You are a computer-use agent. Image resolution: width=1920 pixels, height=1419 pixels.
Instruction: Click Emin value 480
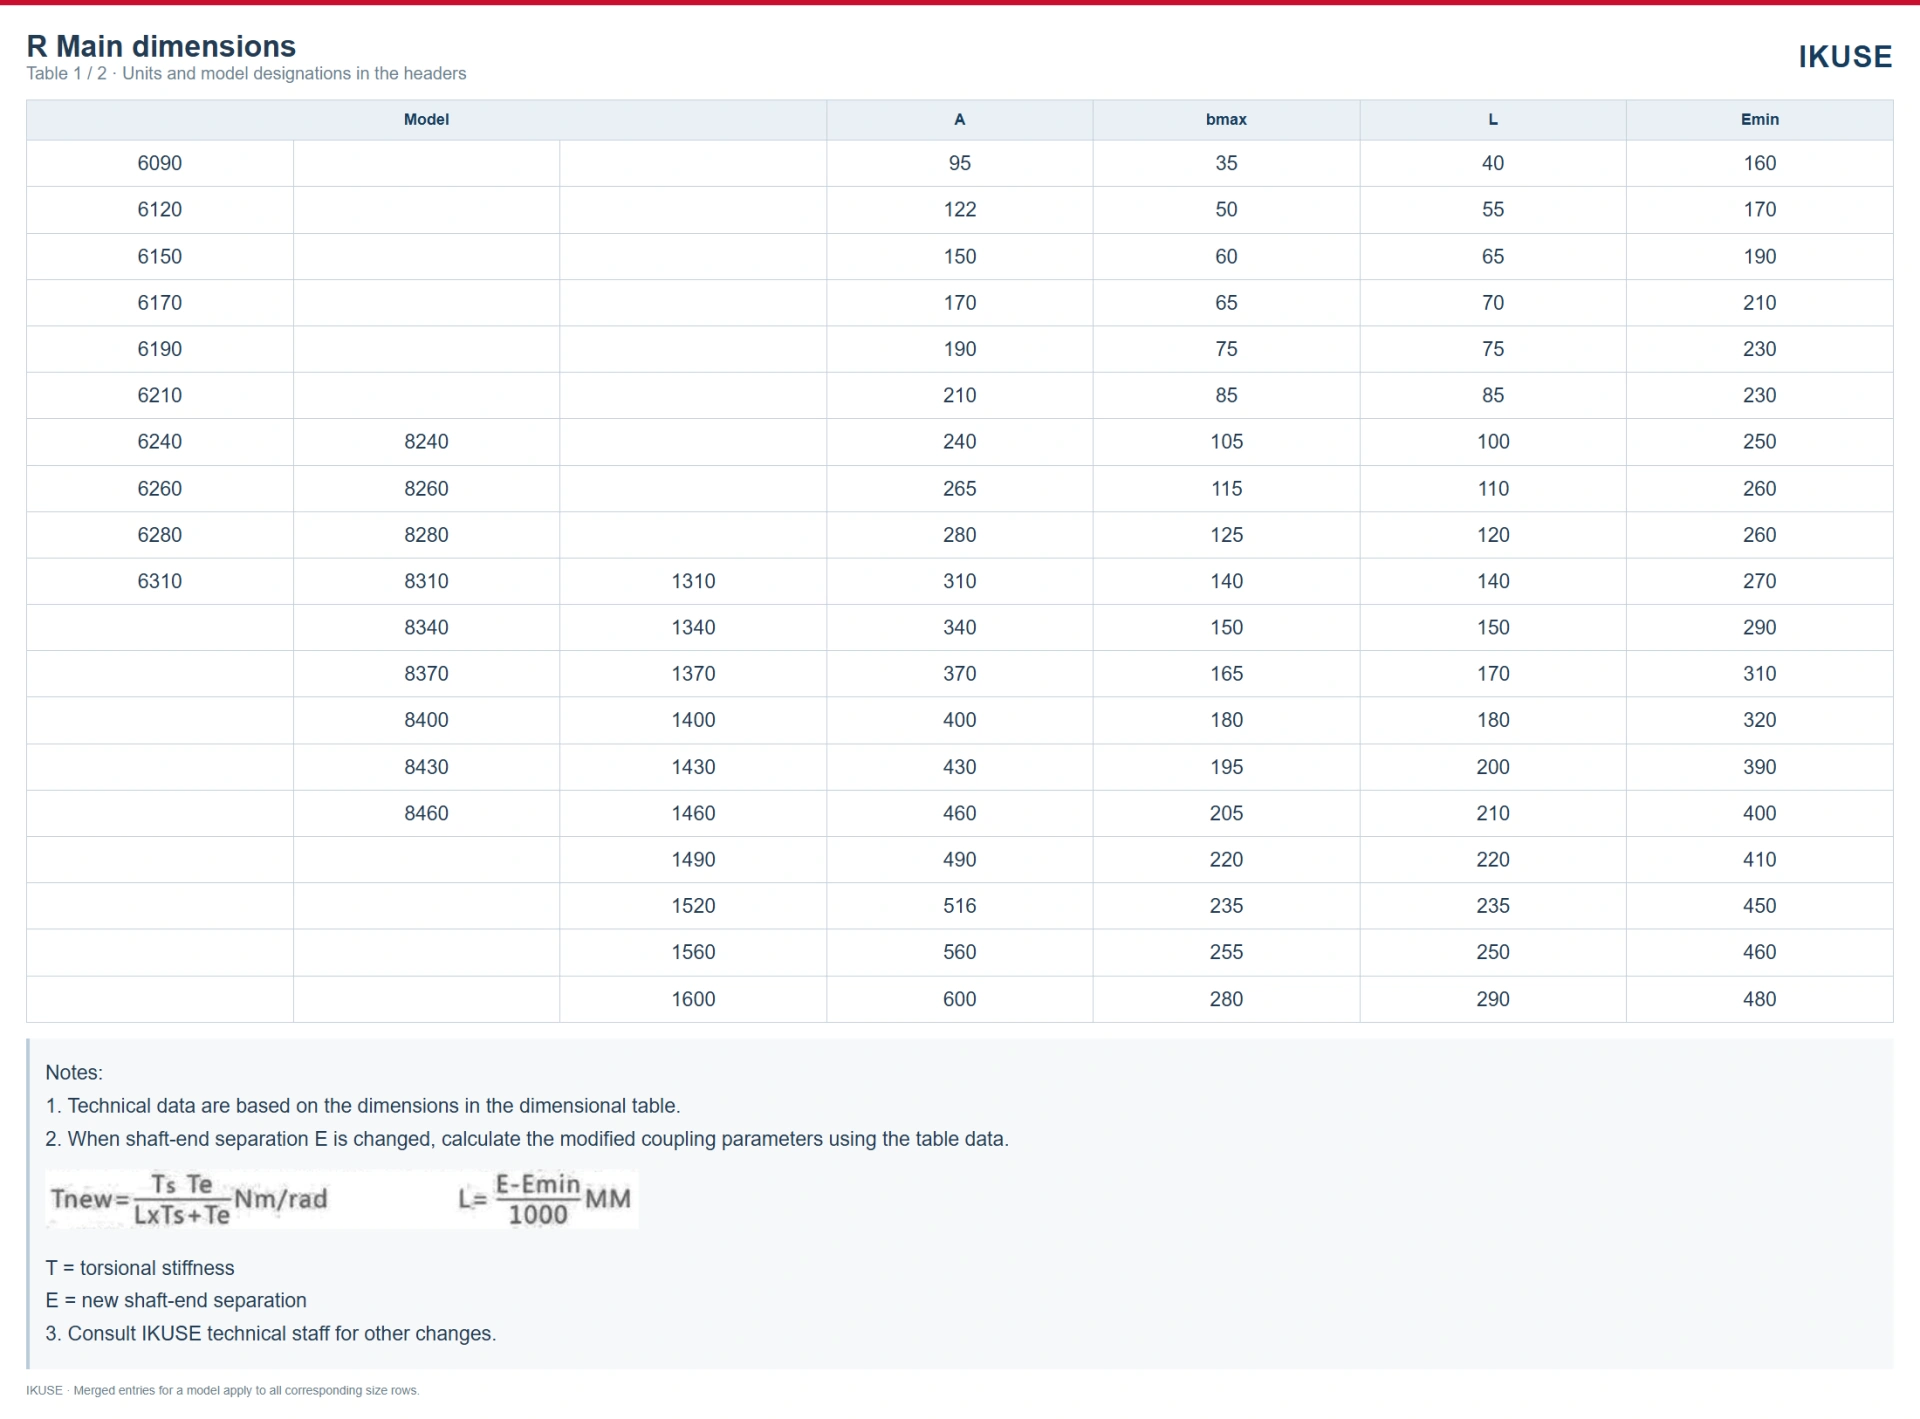(1759, 999)
